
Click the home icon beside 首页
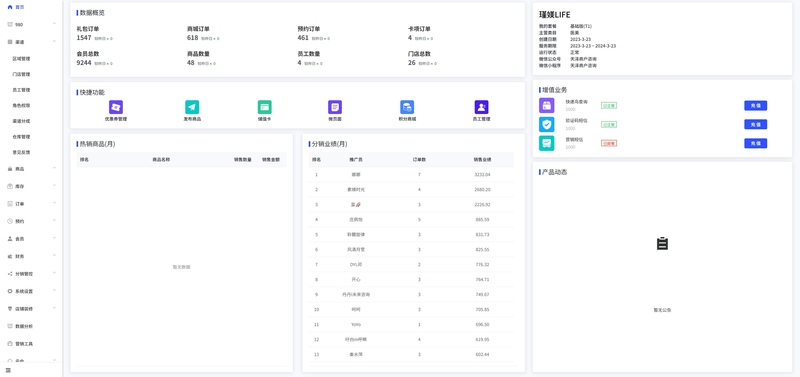pyautogui.click(x=10, y=7)
